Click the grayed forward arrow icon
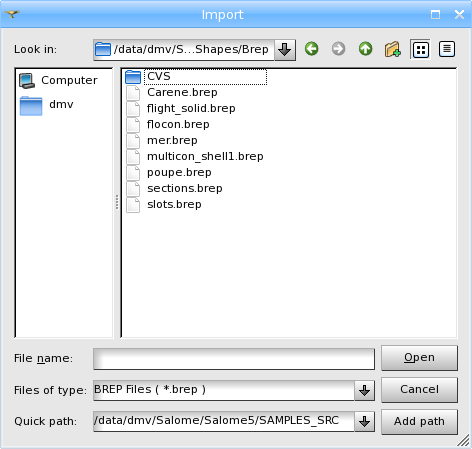Screen dimensions: 472x449 pos(338,49)
